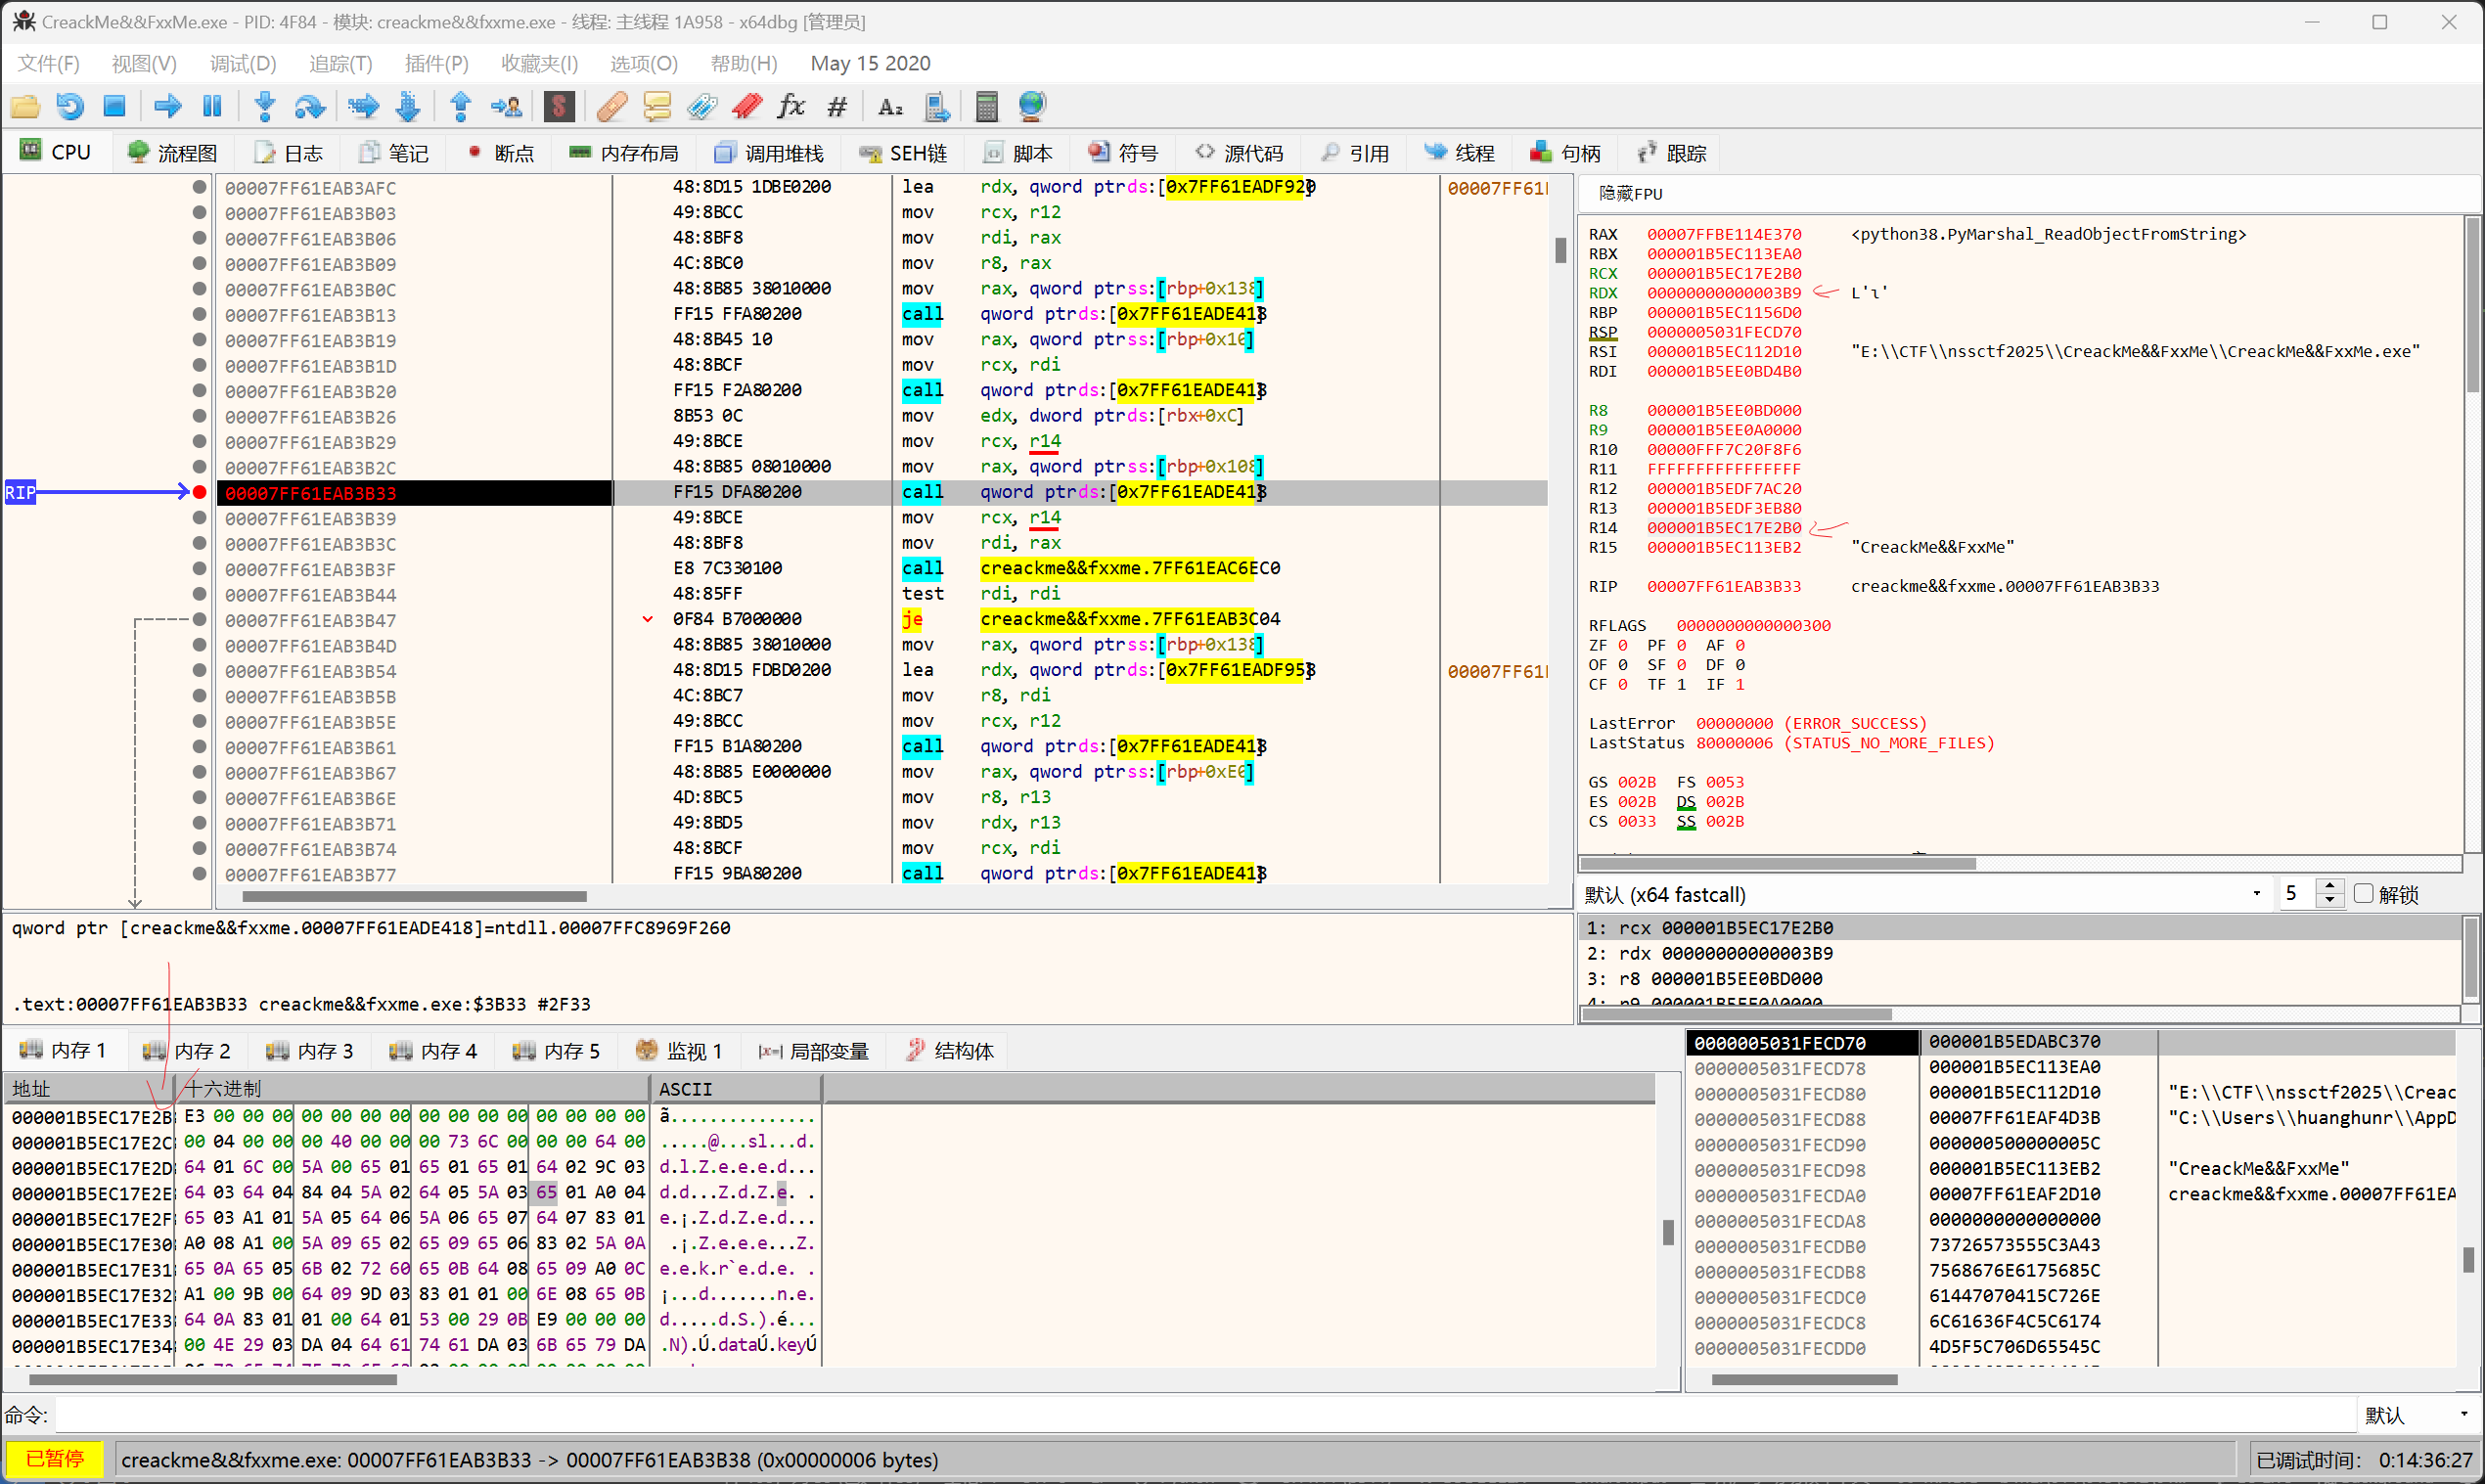The height and width of the screenshot is (1484, 2485).
Task: Open the Calculator toolbar icon
Action: coord(986,106)
